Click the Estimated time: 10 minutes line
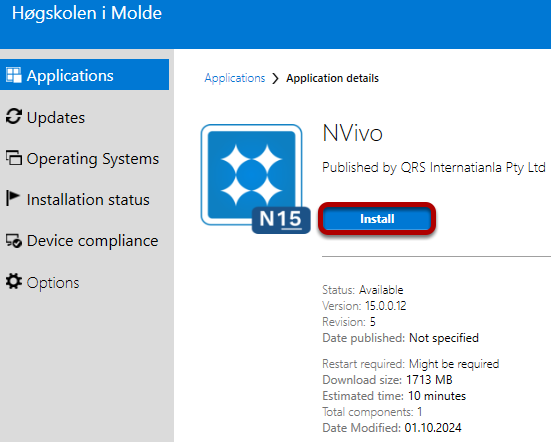The image size is (551, 442). pos(394,396)
